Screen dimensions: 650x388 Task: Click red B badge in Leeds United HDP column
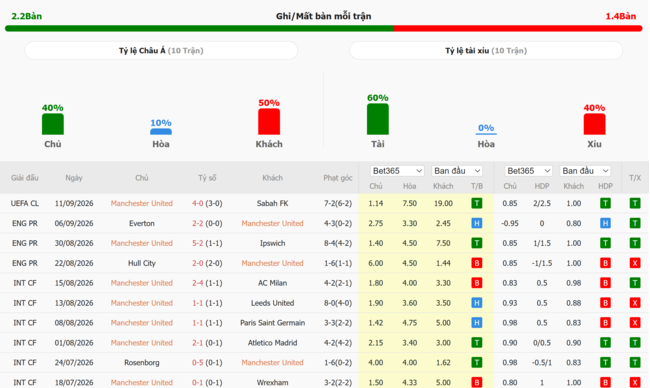click(x=605, y=303)
